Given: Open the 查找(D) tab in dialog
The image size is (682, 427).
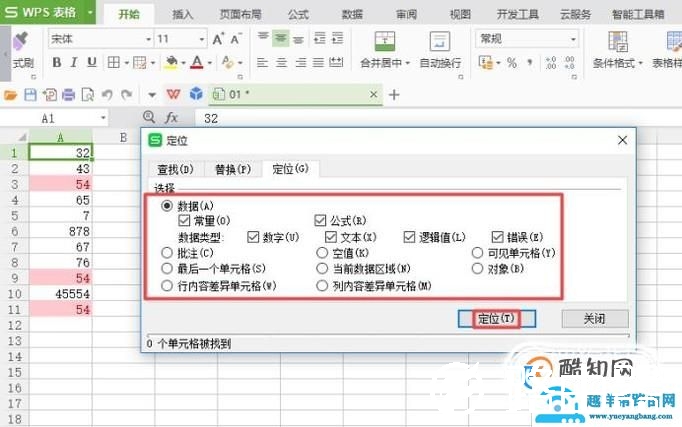Looking at the screenshot, I should click(x=175, y=169).
